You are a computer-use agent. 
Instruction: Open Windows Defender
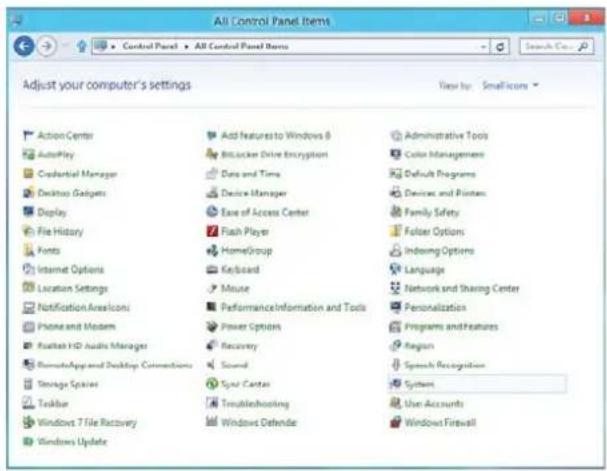(x=259, y=422)
